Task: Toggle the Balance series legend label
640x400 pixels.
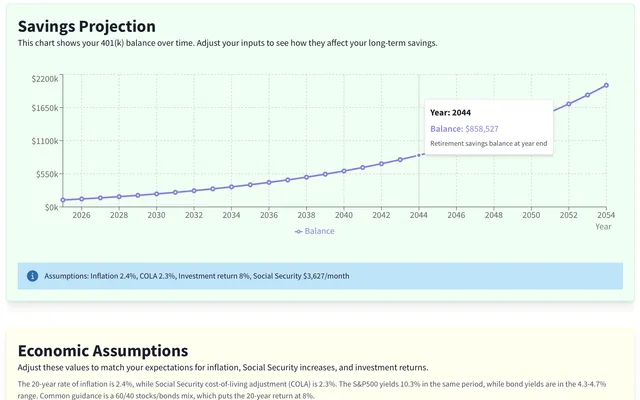Action: point(319,231)
